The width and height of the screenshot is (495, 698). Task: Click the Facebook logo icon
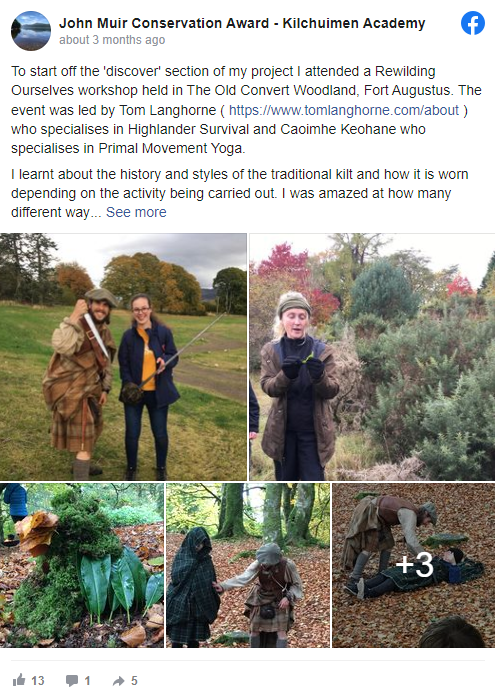pos(473,23)
